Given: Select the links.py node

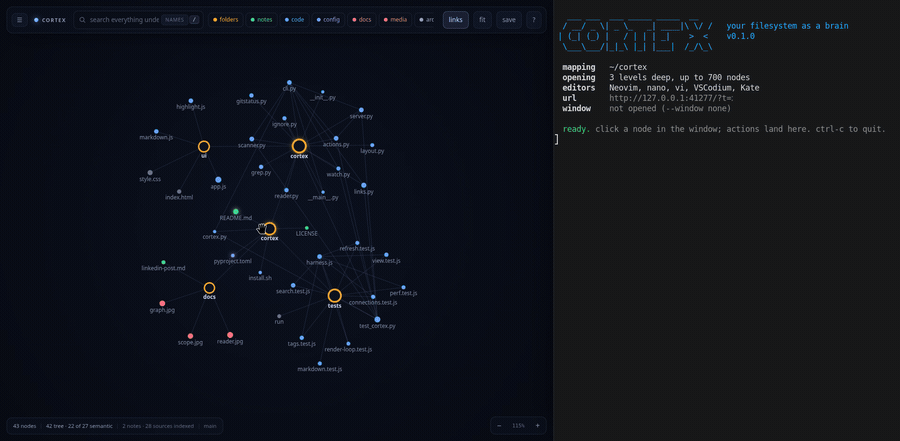Looking at the screenshot, I should pos(364,185).
